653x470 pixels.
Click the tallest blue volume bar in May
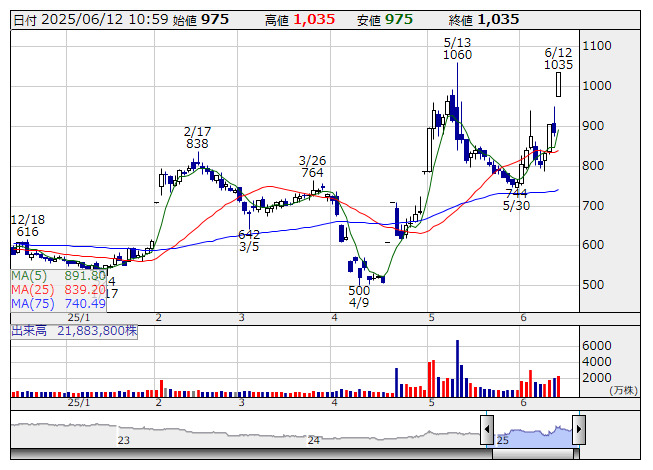coord(457,368)
